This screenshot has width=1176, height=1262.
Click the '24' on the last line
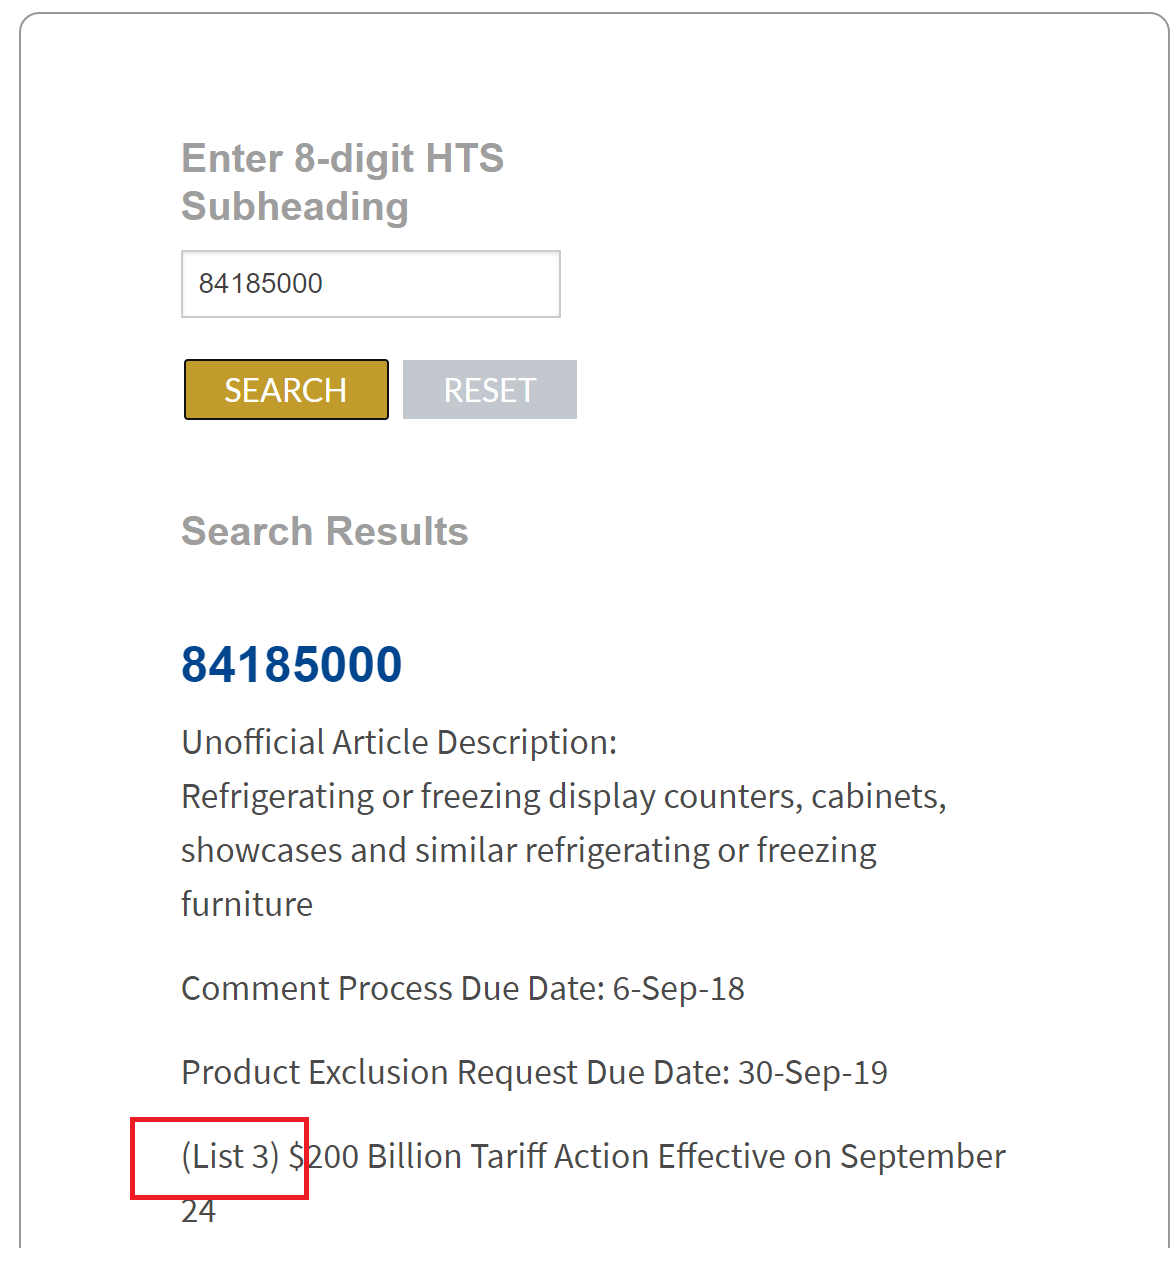tap(198, 1211)
